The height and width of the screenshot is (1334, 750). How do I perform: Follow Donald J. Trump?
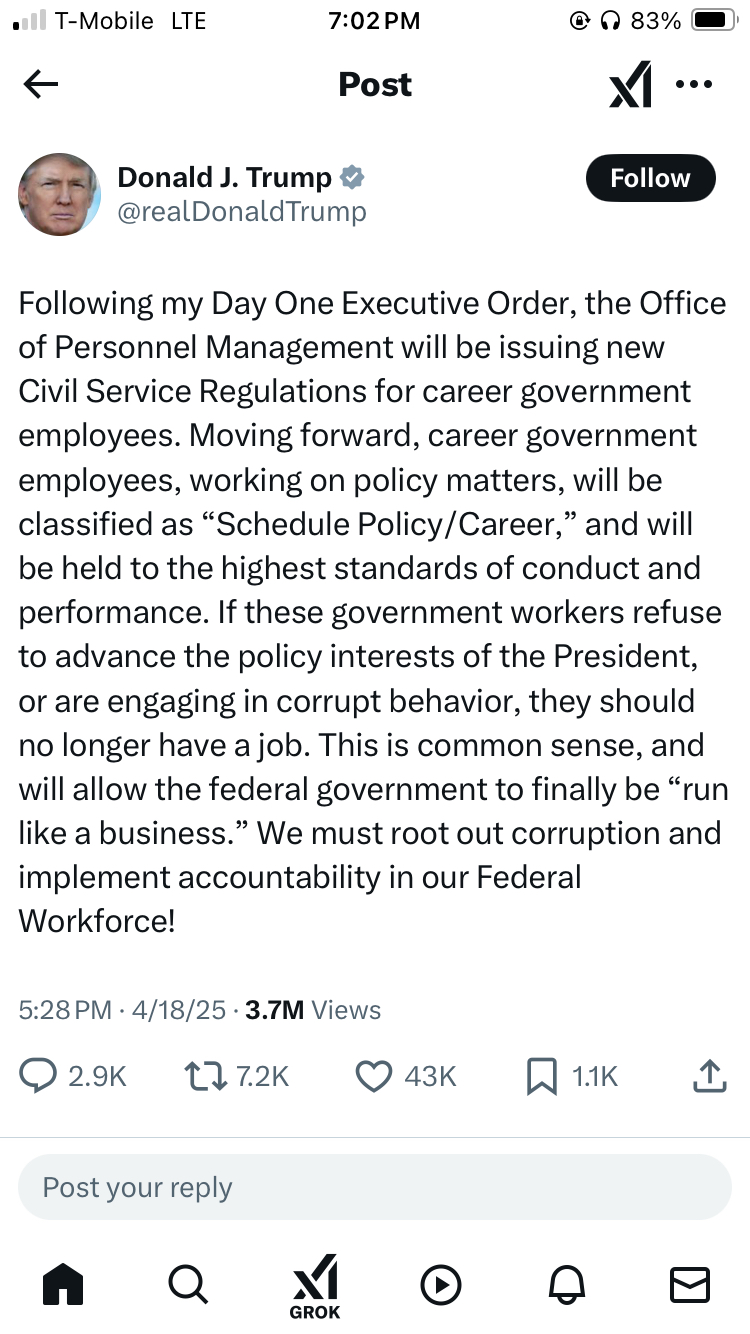click(x=650, y=178)
